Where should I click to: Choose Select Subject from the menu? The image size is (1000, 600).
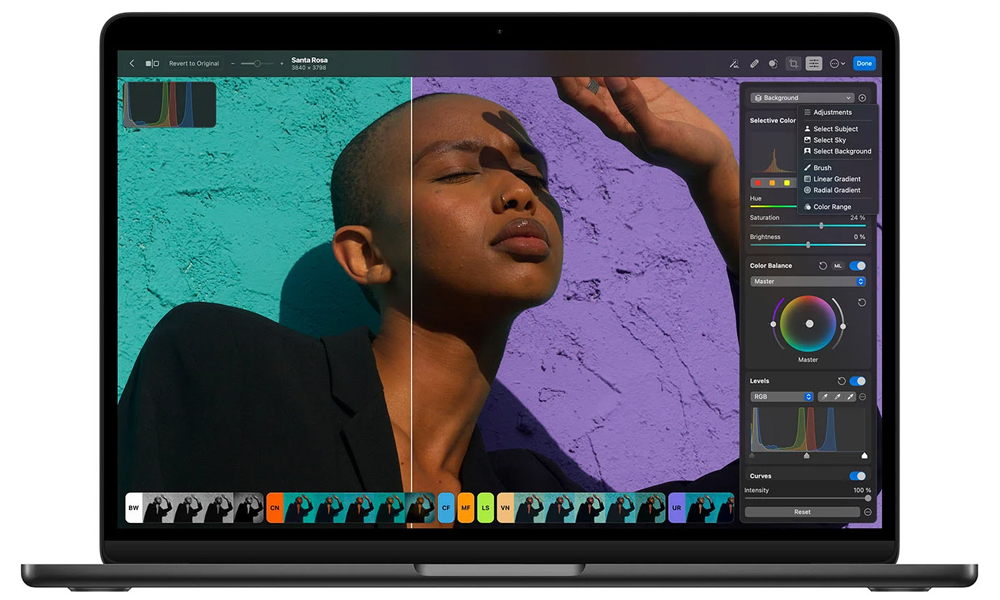(835, 129)
